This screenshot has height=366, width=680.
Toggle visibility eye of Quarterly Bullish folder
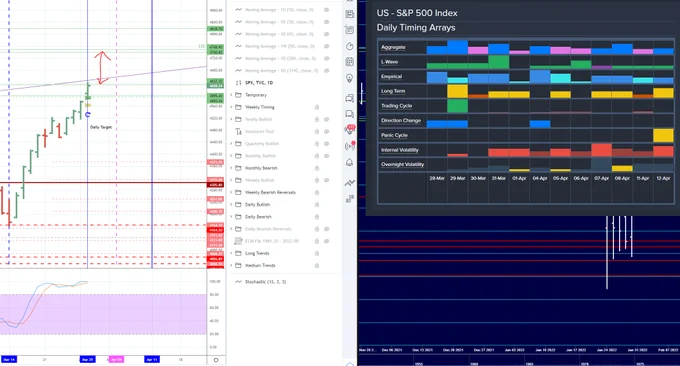tap(327, 144)
